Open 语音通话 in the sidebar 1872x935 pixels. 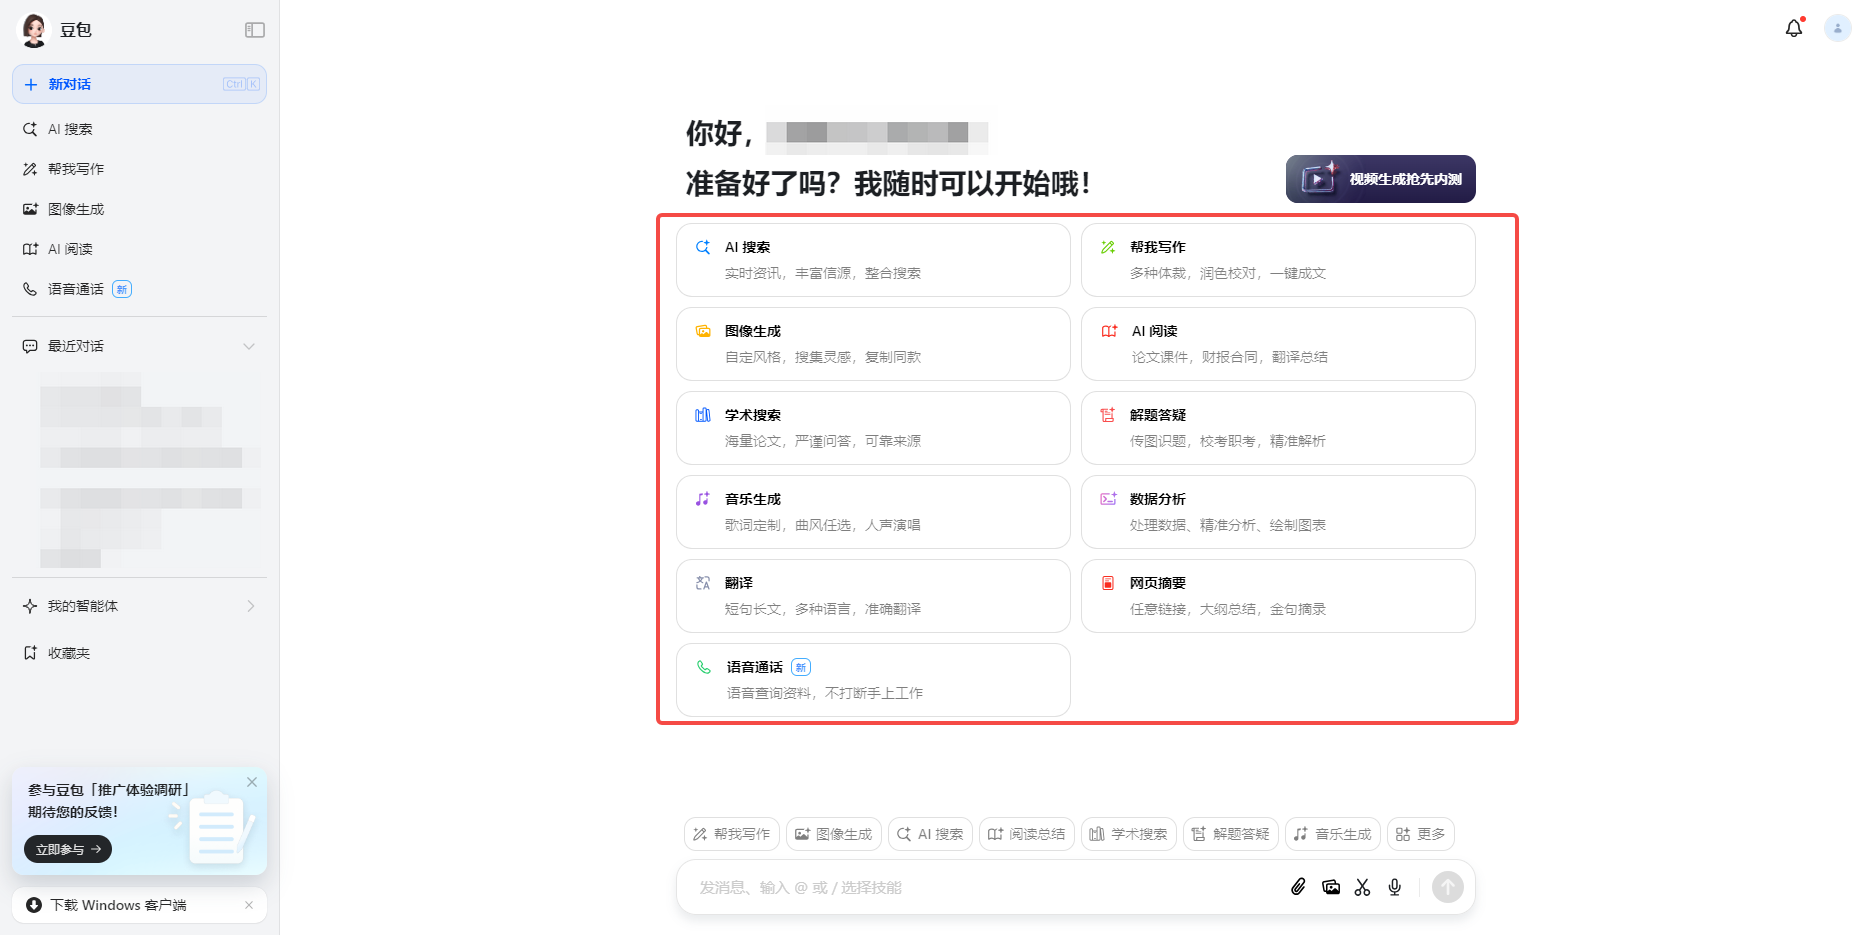tap(139, 289)
